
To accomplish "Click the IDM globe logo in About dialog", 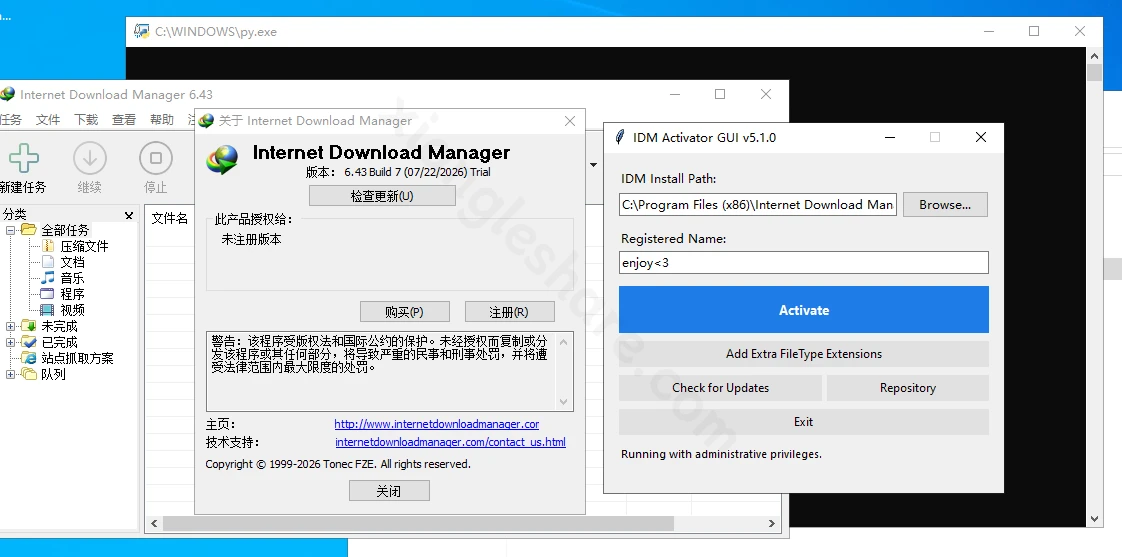I will click(x=222, y=160).
